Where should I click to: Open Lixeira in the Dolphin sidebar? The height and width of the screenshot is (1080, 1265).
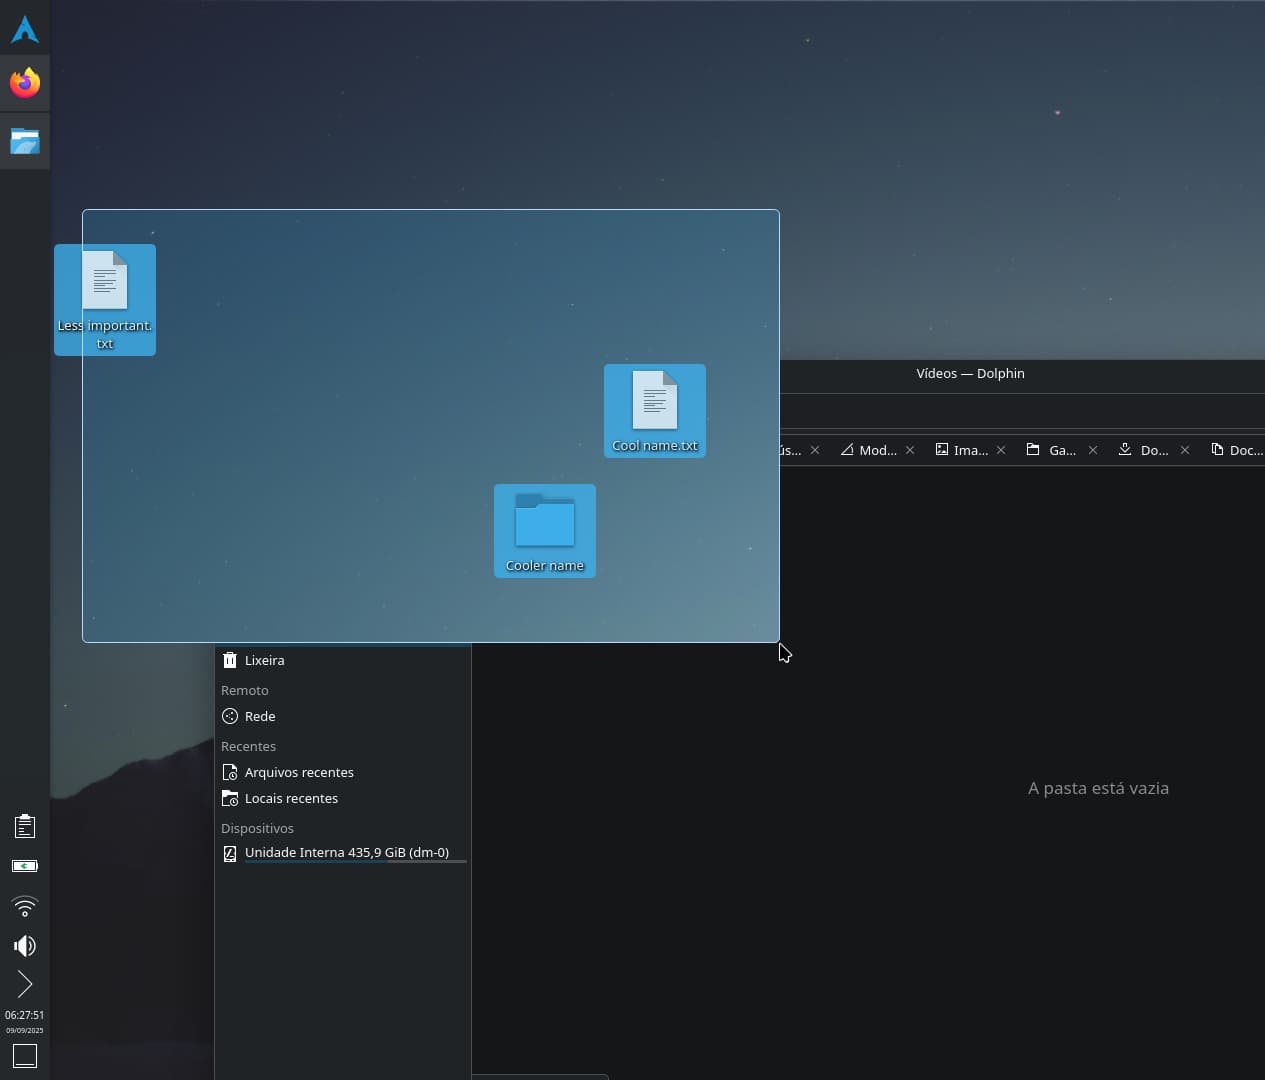pos(265,660)
